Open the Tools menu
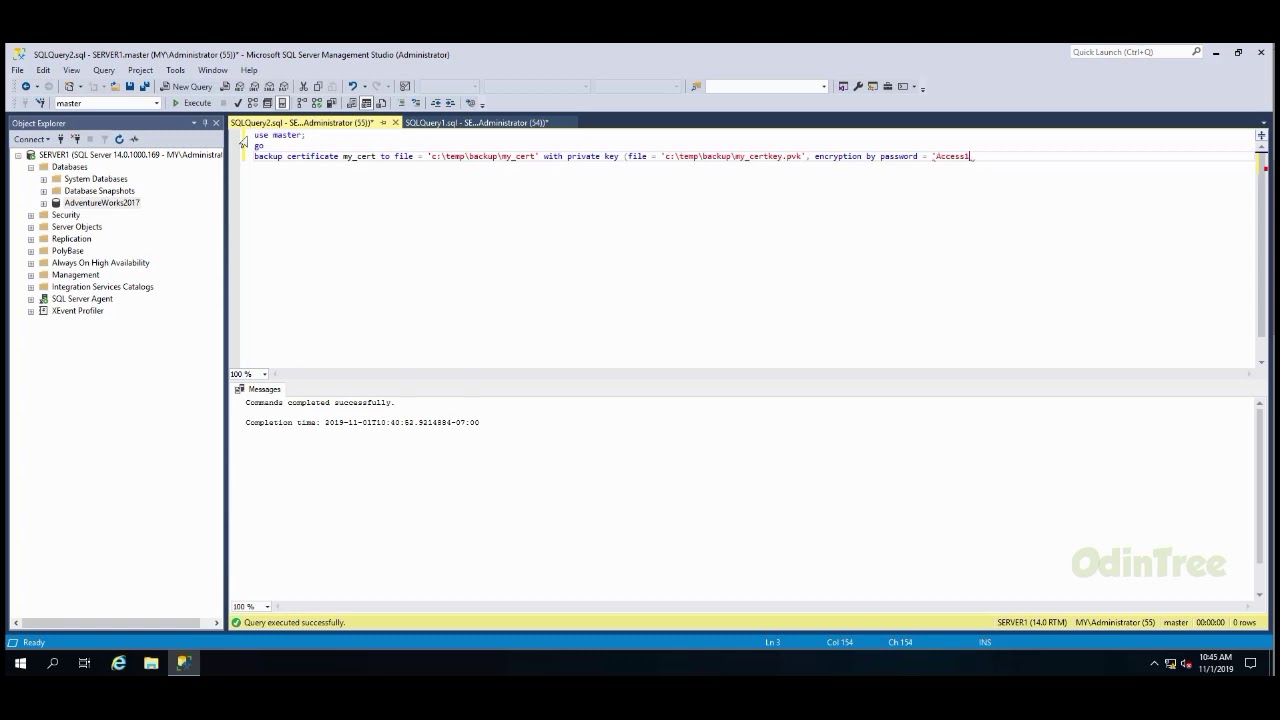This screenshot has height=720, width=1280. tap(175, 70)
